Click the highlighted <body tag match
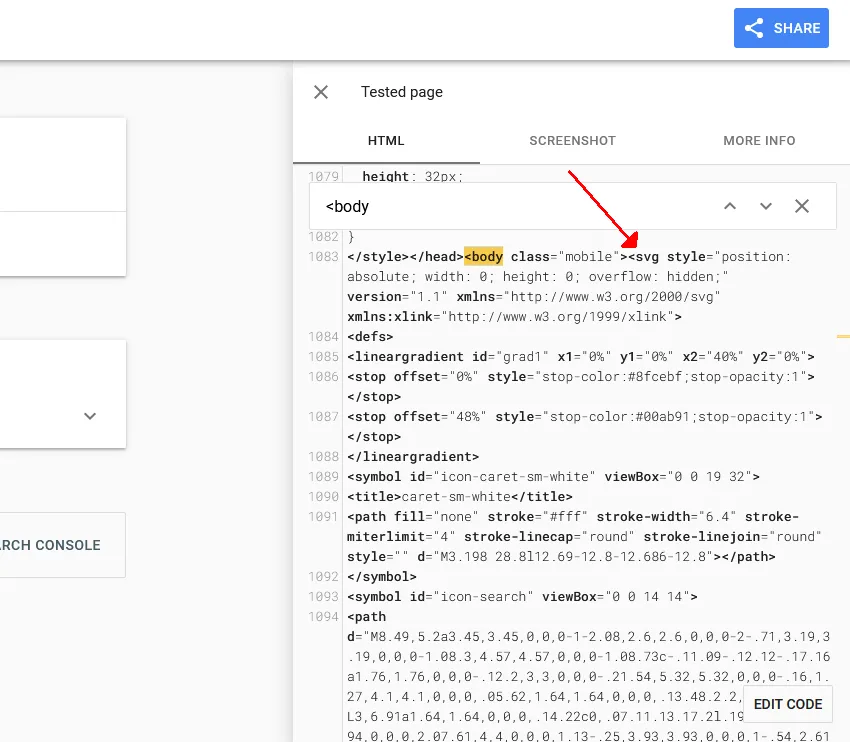The height and width of the screenshot is (742, 850). point(484,257)
